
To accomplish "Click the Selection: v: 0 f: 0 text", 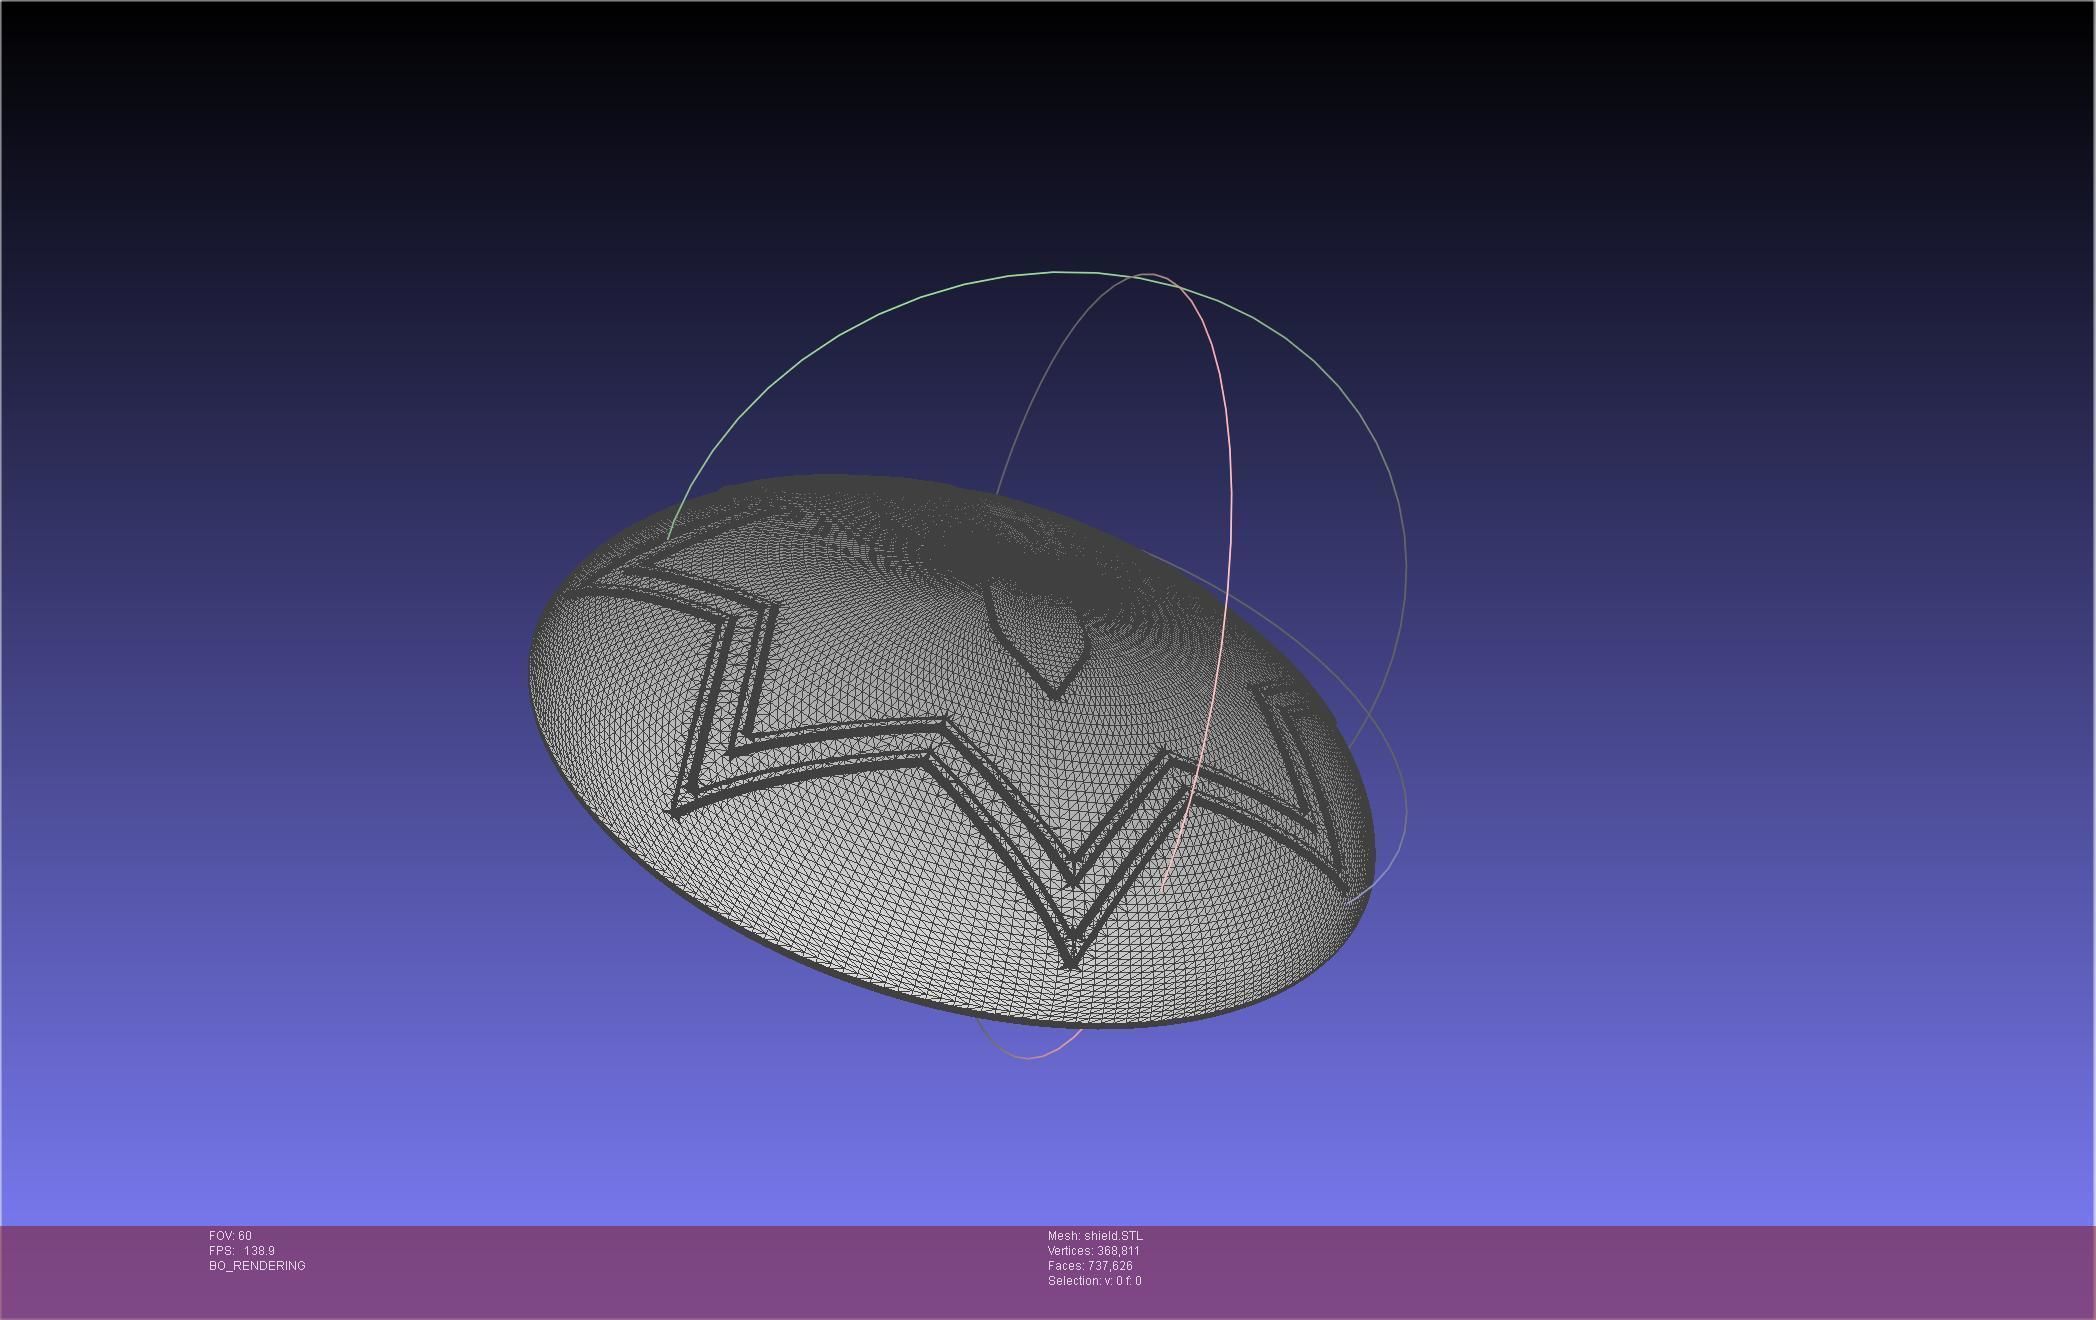I will click(x=1095, y=1281).
